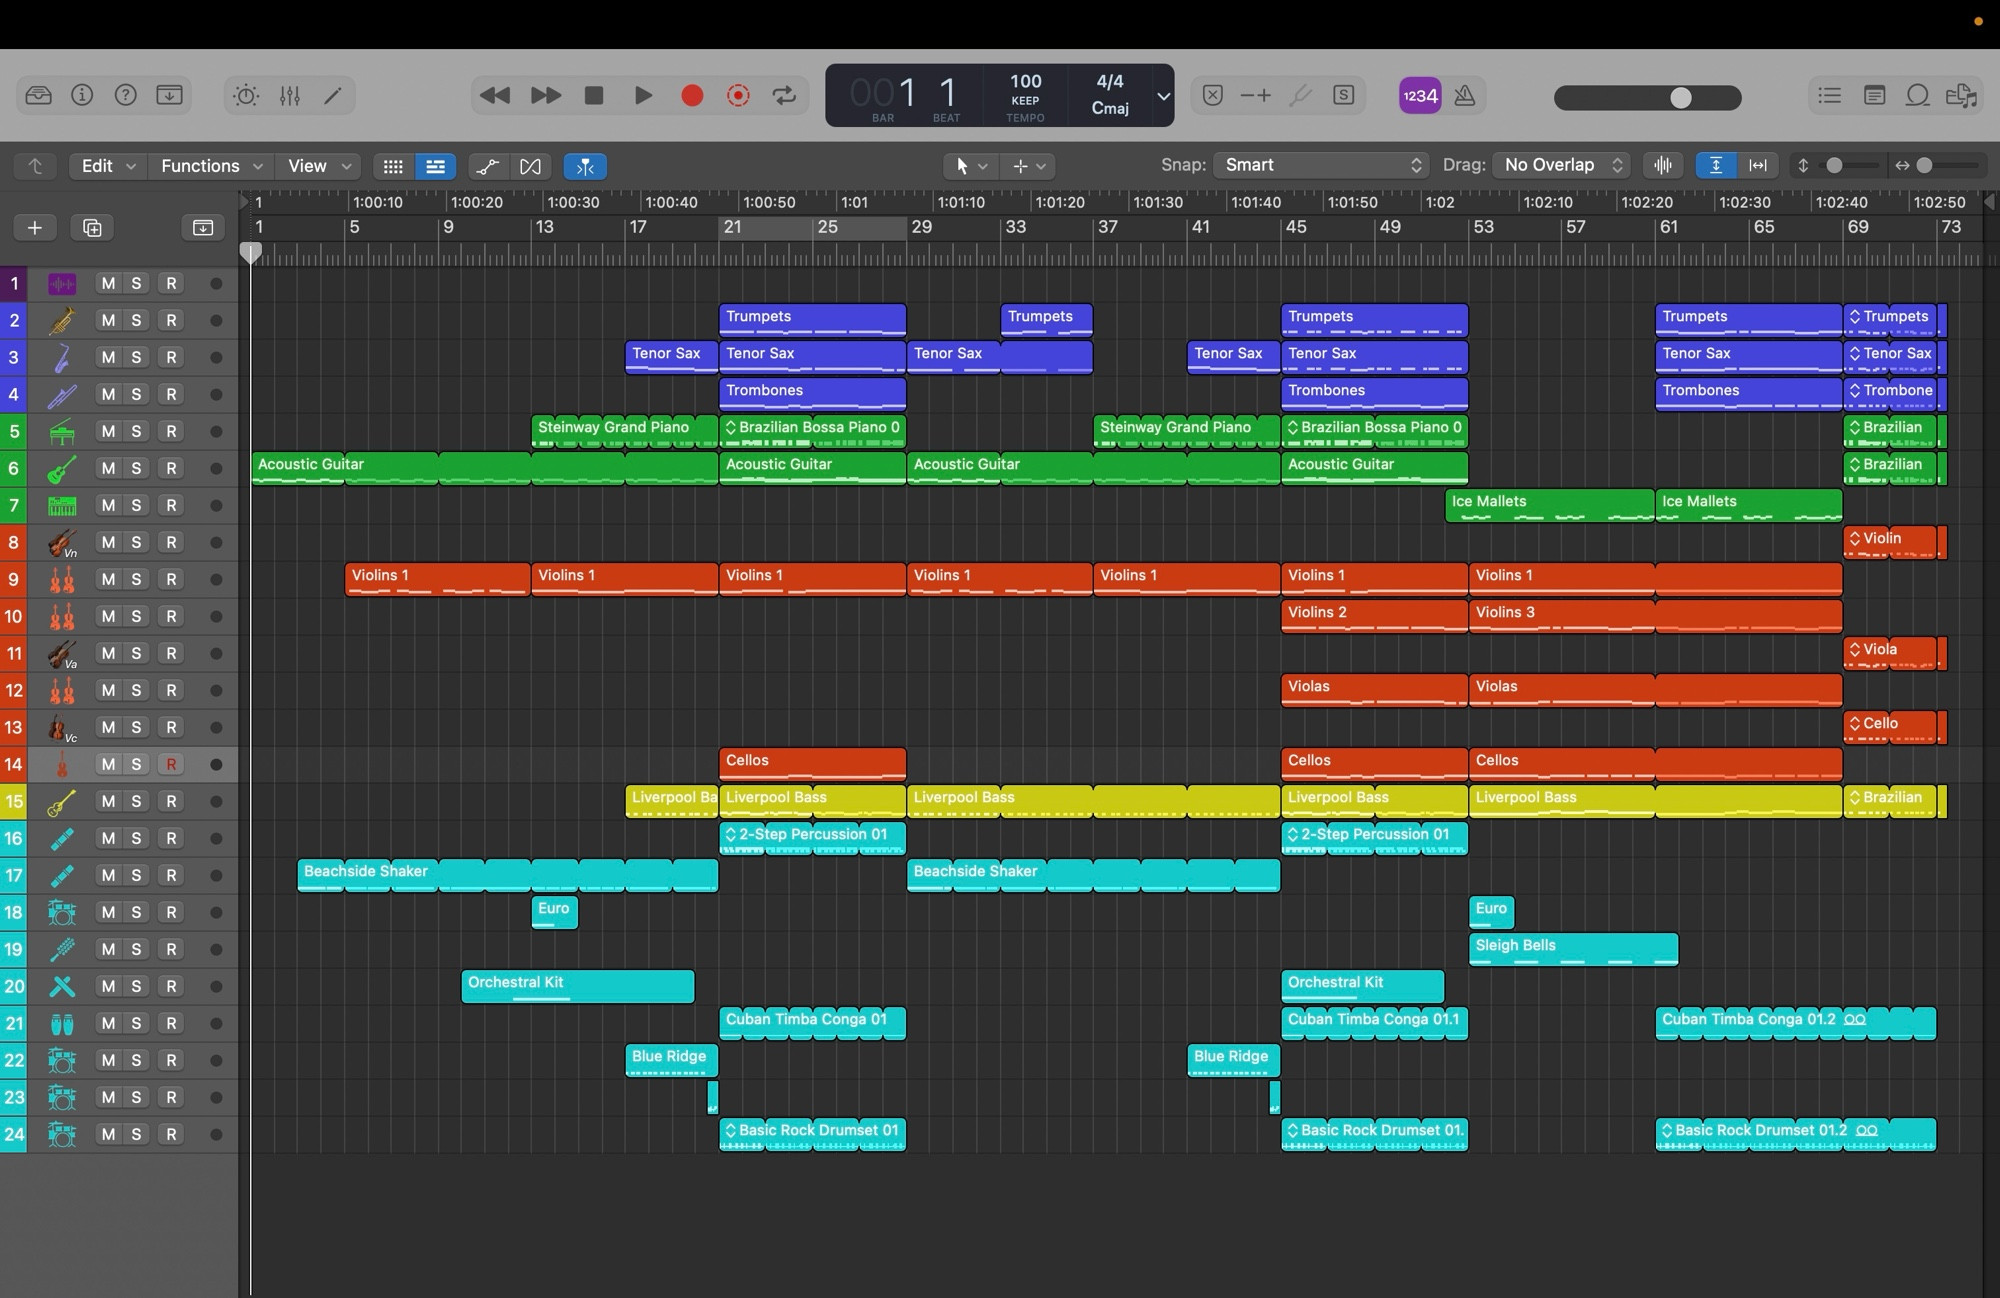
Task: Select the crossed drumsticks icon on track 20
Action: pyautogui.click(x=62, y=987)
